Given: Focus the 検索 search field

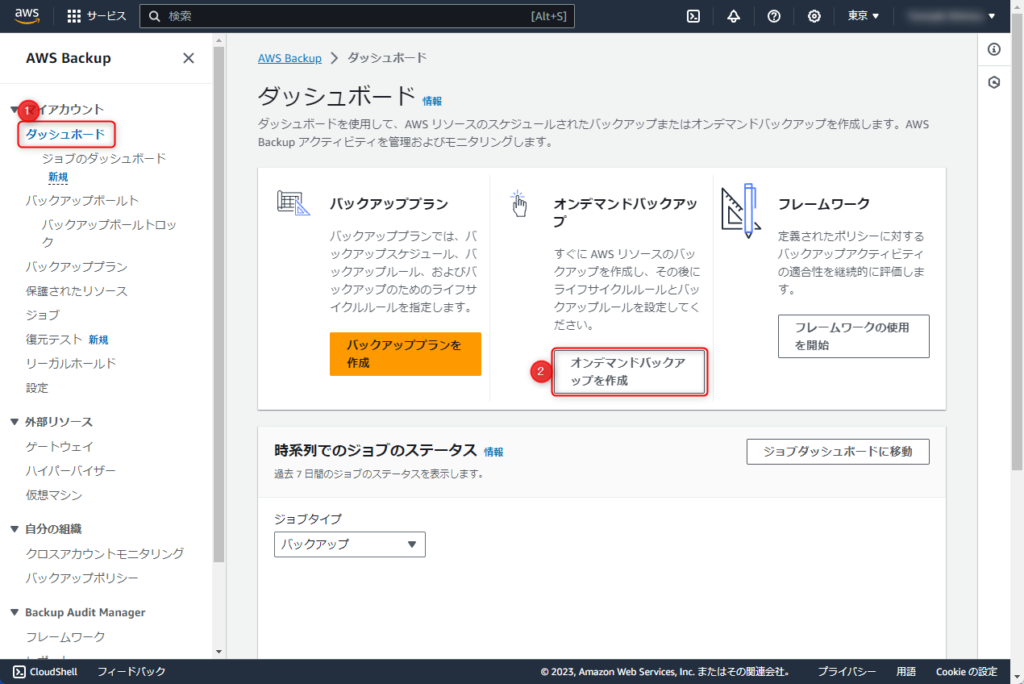Looking at the screenshot, I should pos(357,16).
